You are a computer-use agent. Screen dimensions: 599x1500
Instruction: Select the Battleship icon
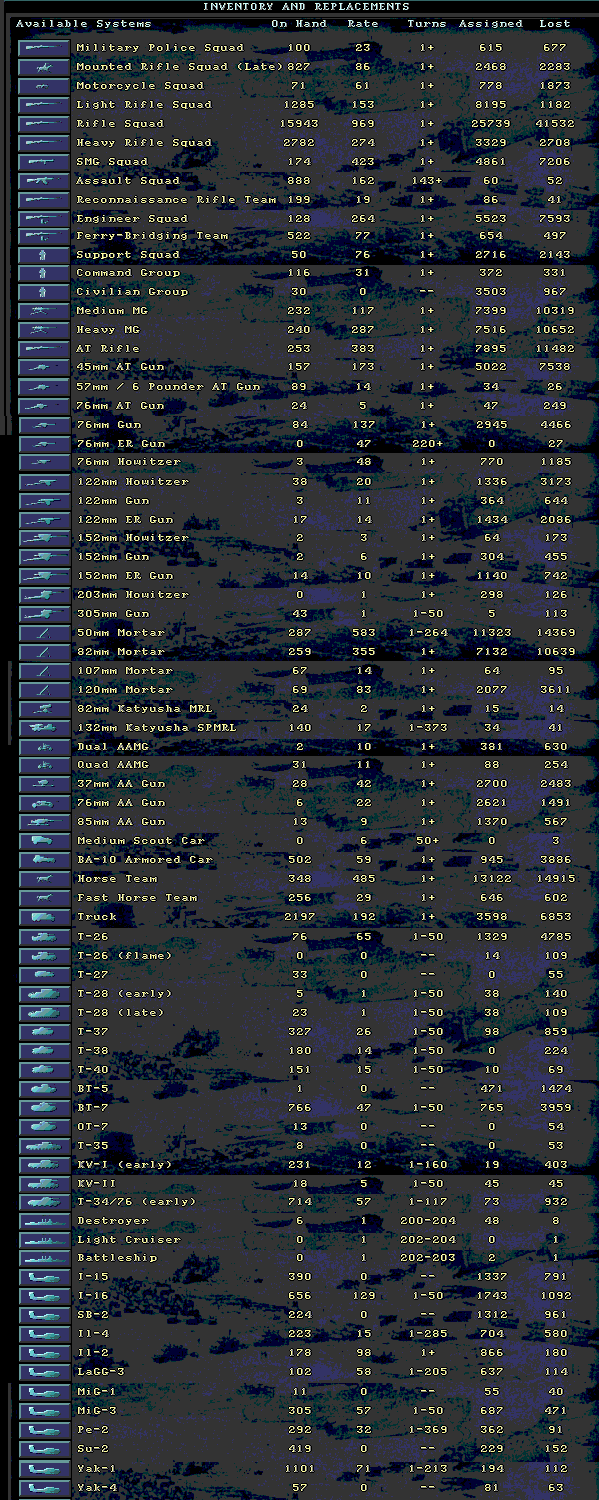(x=44, y=1258)
